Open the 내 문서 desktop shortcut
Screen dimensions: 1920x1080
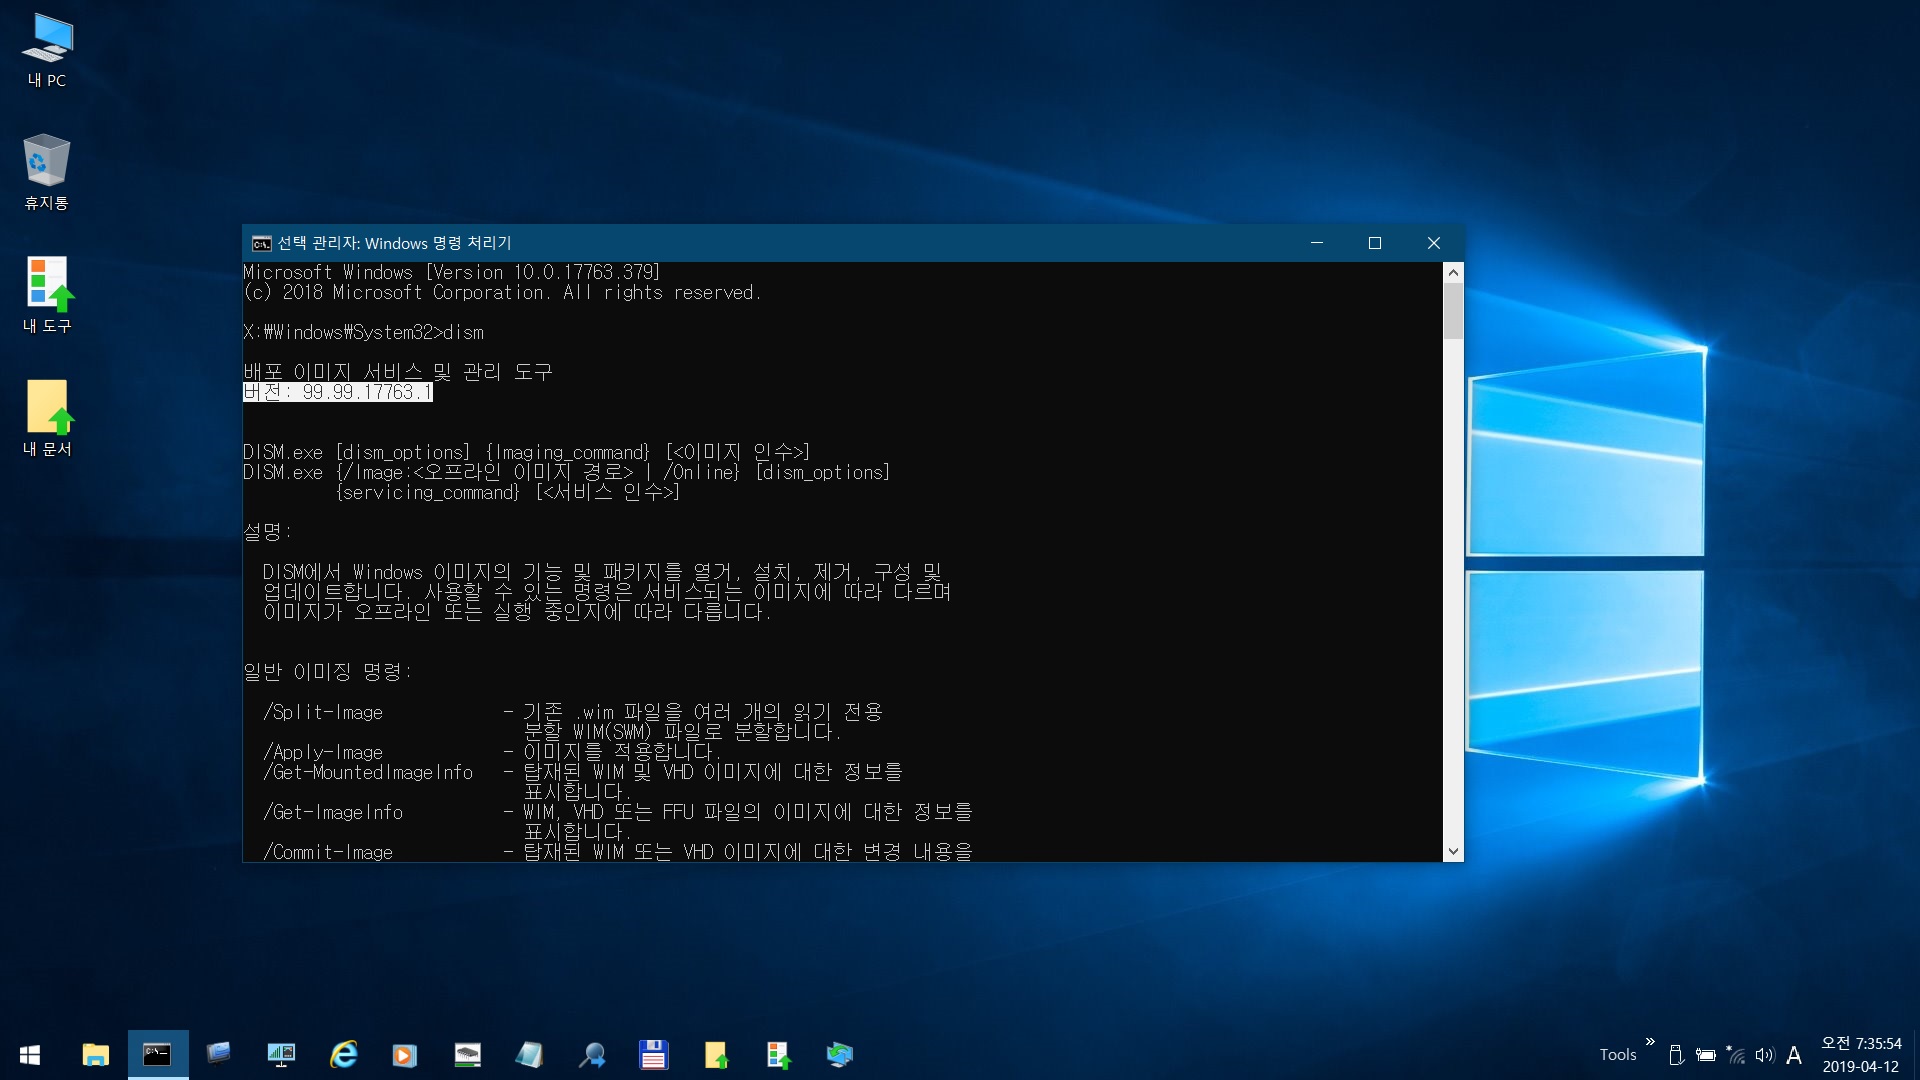coord(47,418)
